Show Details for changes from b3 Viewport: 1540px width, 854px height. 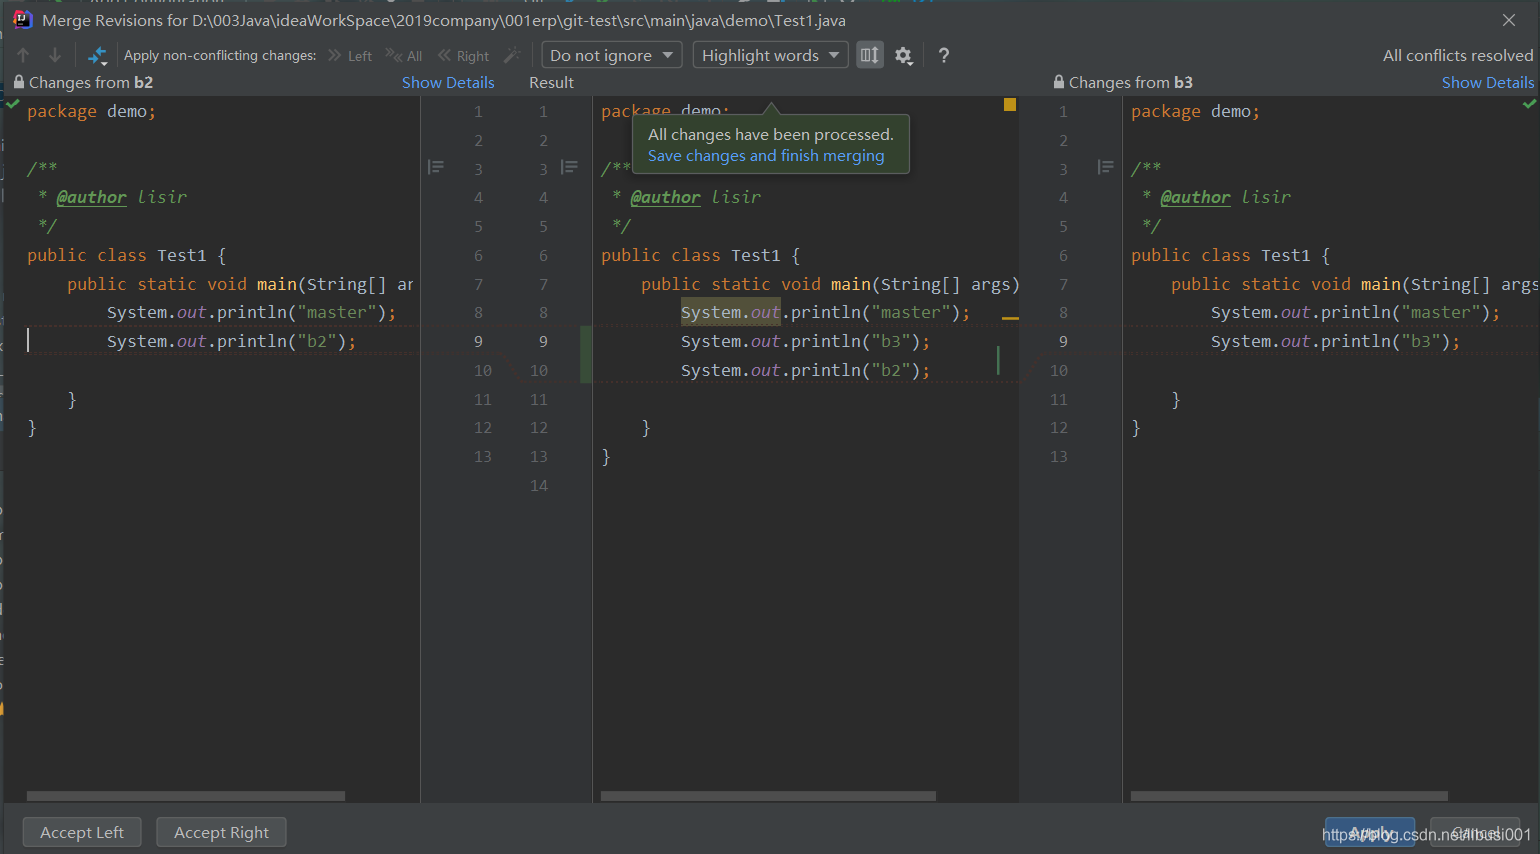tap(1488, 83)
